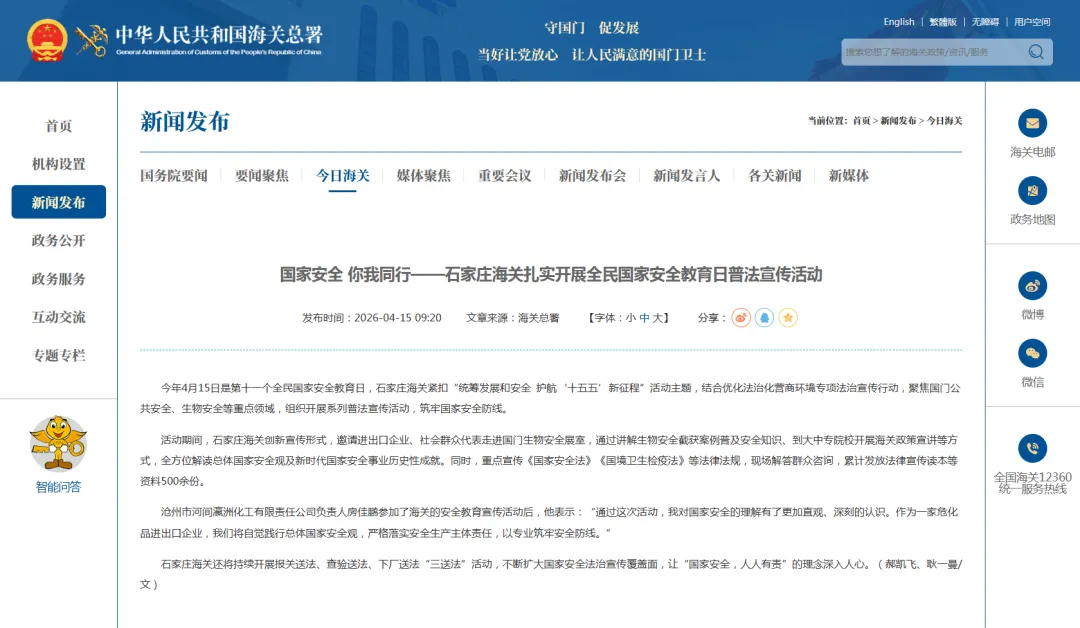Switch to Traditional Chinese (繁體版)
The image size is (1080, 628).
point(943,22)
